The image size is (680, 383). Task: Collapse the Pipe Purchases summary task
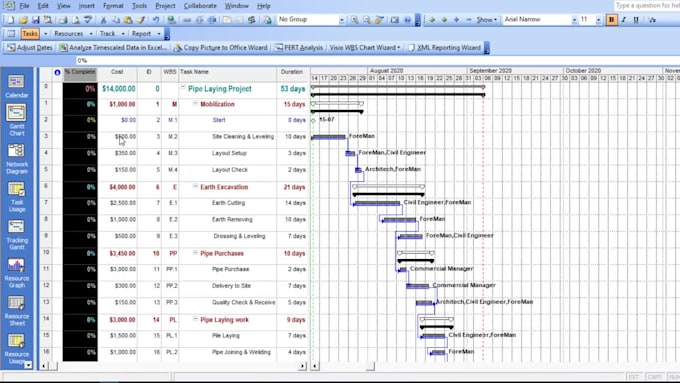tap(195, 253)
